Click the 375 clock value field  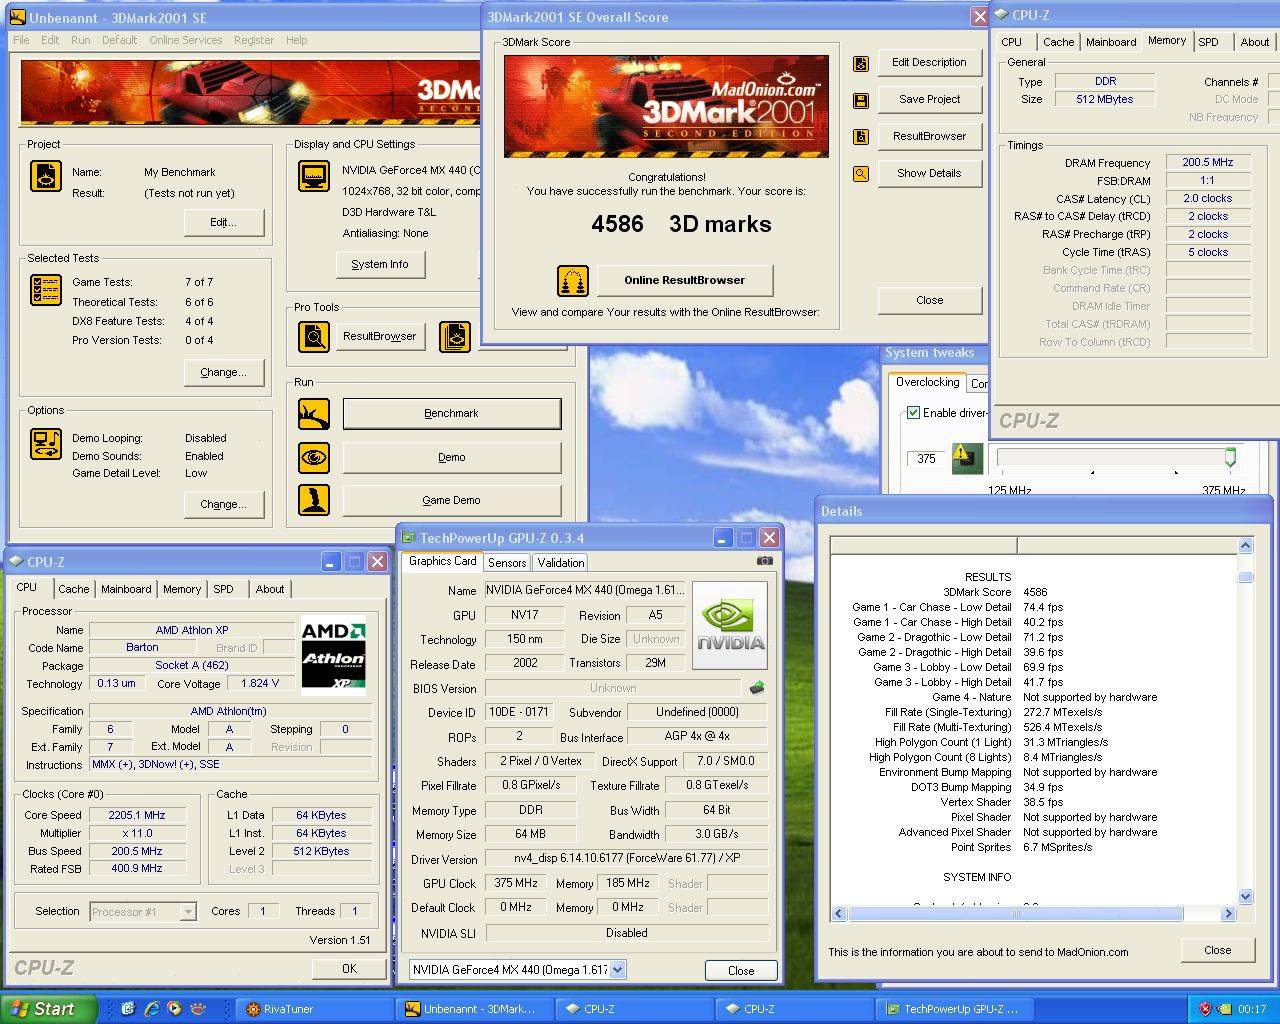point(926,459)
